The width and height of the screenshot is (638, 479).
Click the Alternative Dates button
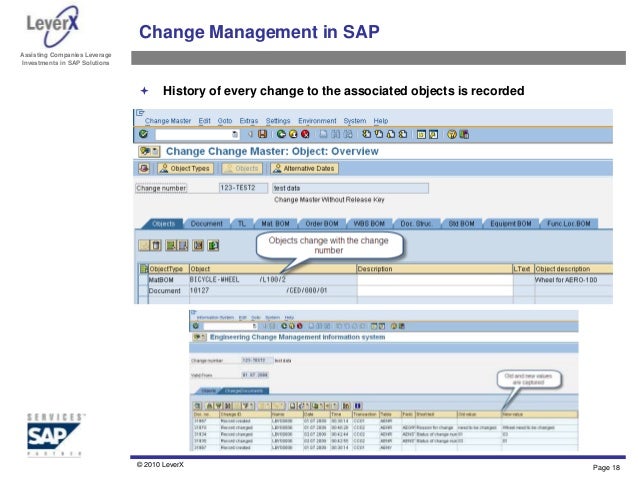304,168
